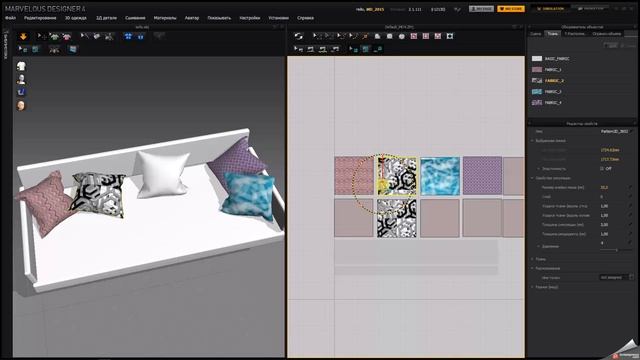Open the 3D одежда menu
The height and width of the screenshot is (360, 640).
(x=76, y=18)
